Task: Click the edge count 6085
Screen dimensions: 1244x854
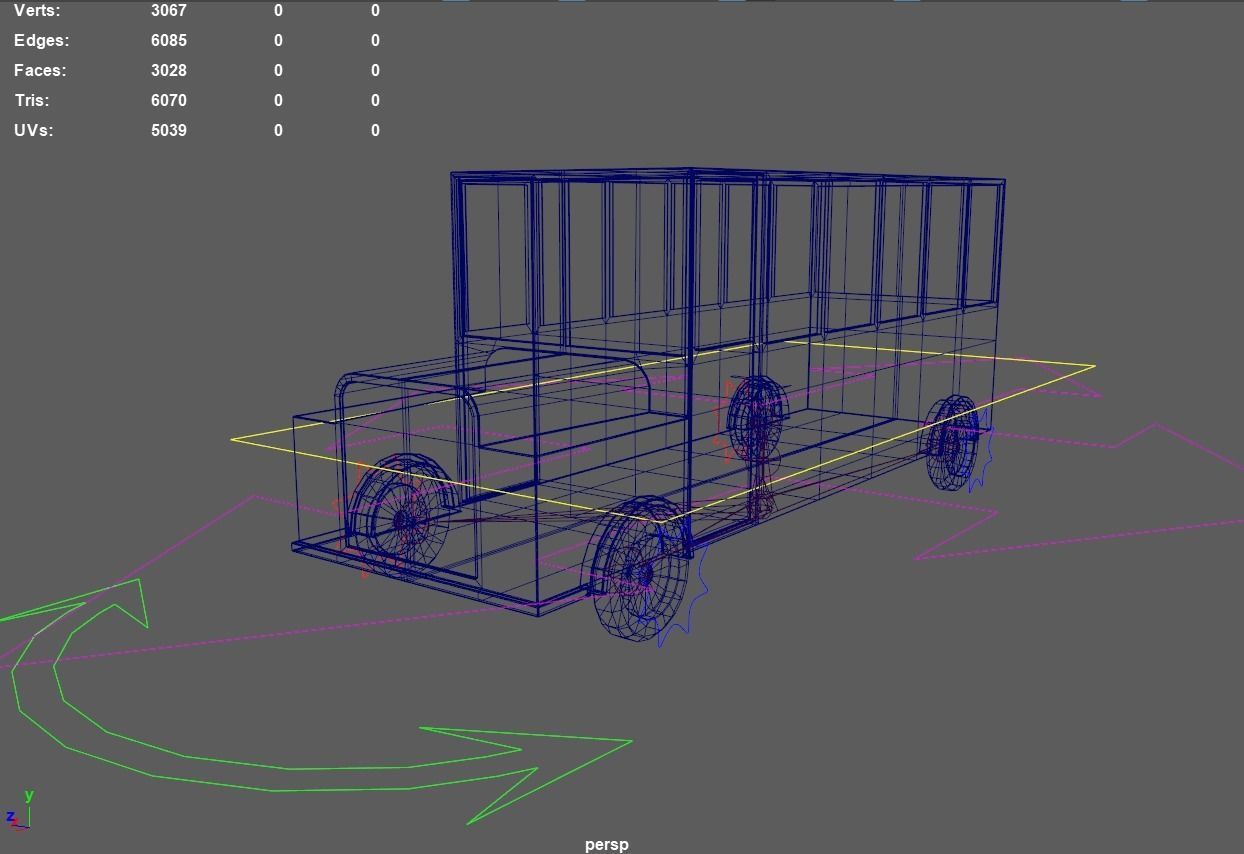Action: point(169,41)
